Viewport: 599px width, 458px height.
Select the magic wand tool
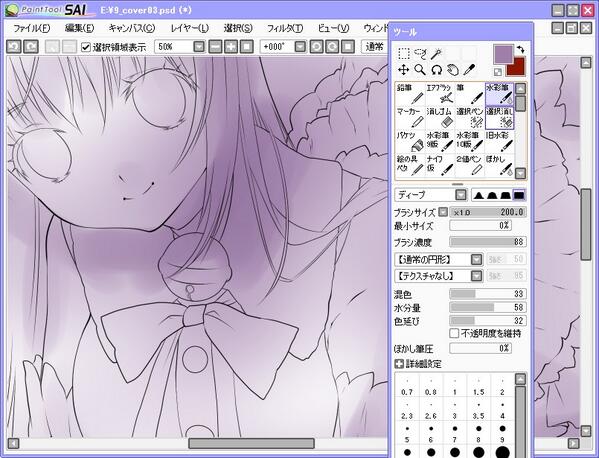pos(436,54)
